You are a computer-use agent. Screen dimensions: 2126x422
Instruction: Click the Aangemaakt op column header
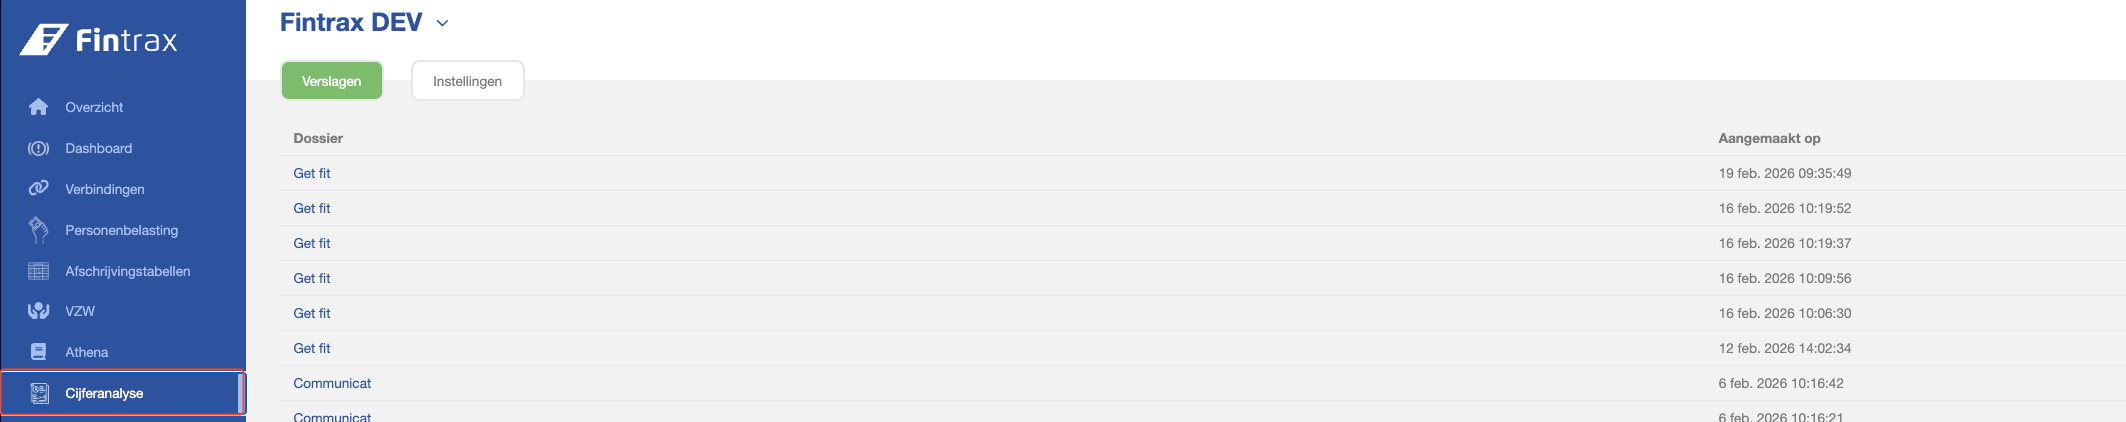[x=1769, y=138]
